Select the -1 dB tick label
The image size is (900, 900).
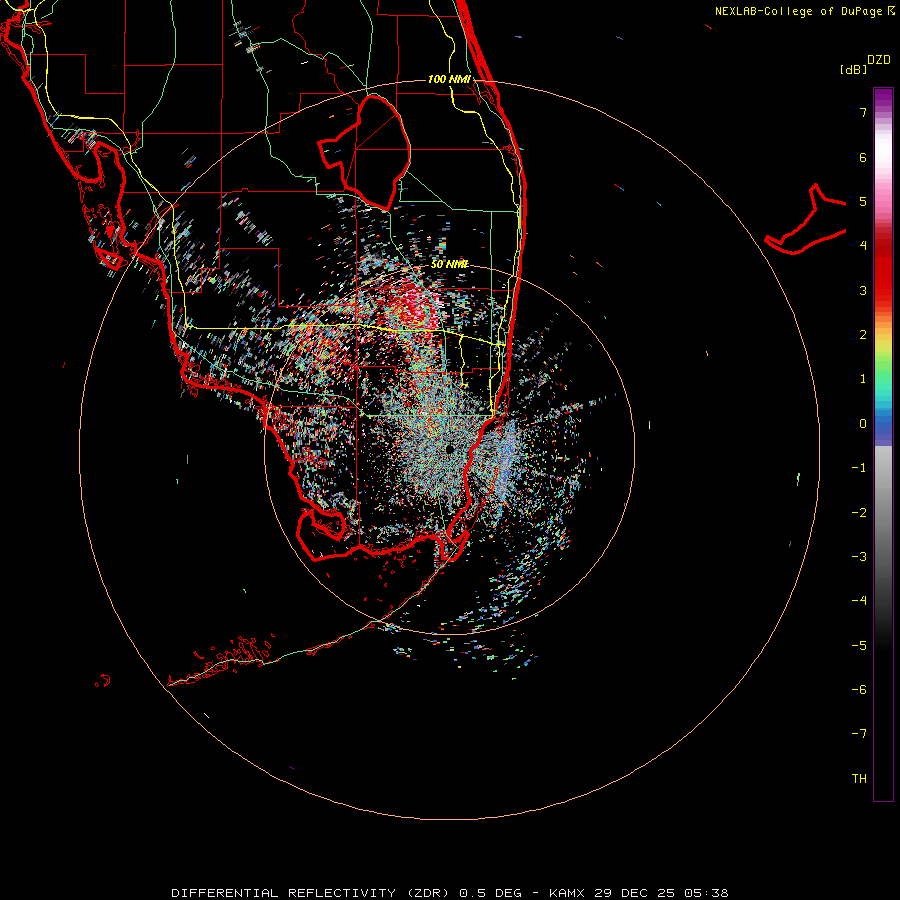pyautogui.click(x=859, y=468)
